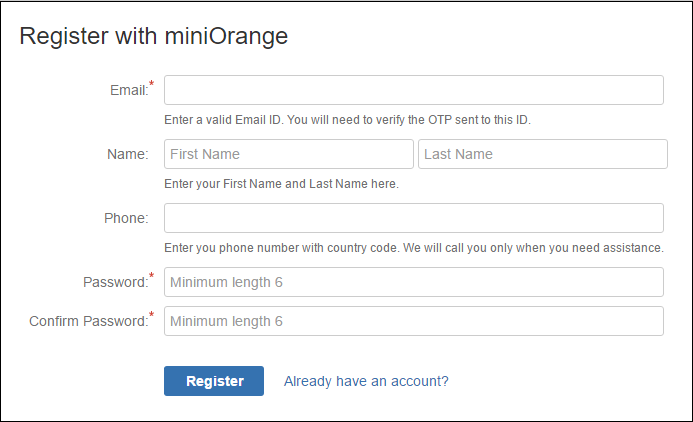Select the Last Name text box
The image size is (693, 422).
pyautogui.click(x=543, y=154)
